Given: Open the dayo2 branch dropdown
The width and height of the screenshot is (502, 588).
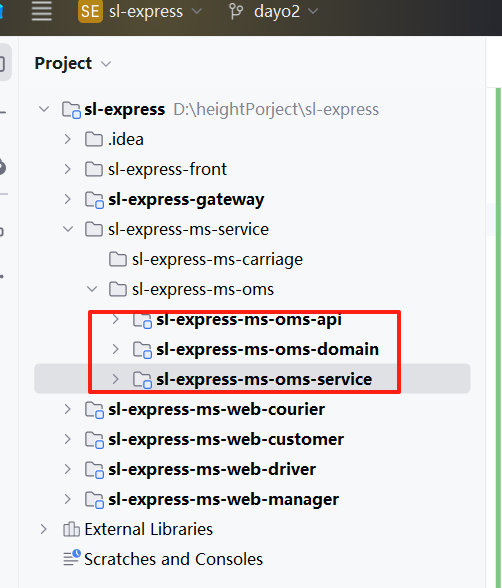Looking at the screenshot, I should 286,11.
